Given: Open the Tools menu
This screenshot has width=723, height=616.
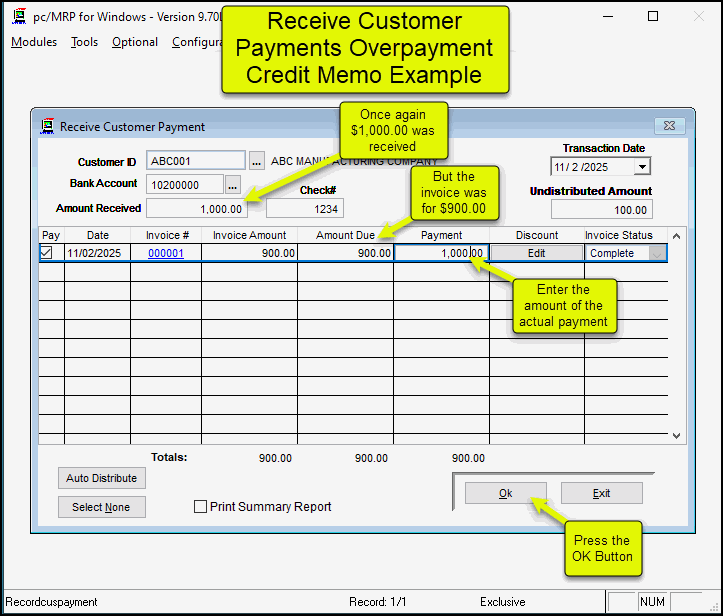Looking at the screenshot, I should tap(85, 42).
